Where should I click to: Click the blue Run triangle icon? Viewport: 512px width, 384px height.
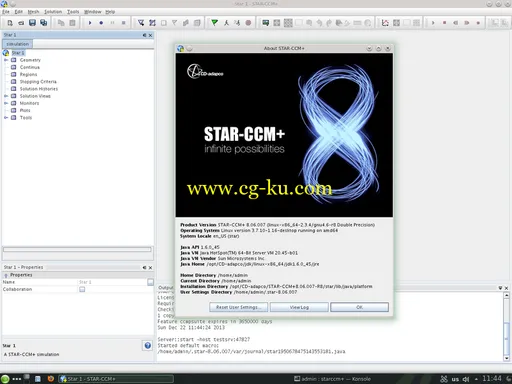pyautogui.click(x=90, y=23)
